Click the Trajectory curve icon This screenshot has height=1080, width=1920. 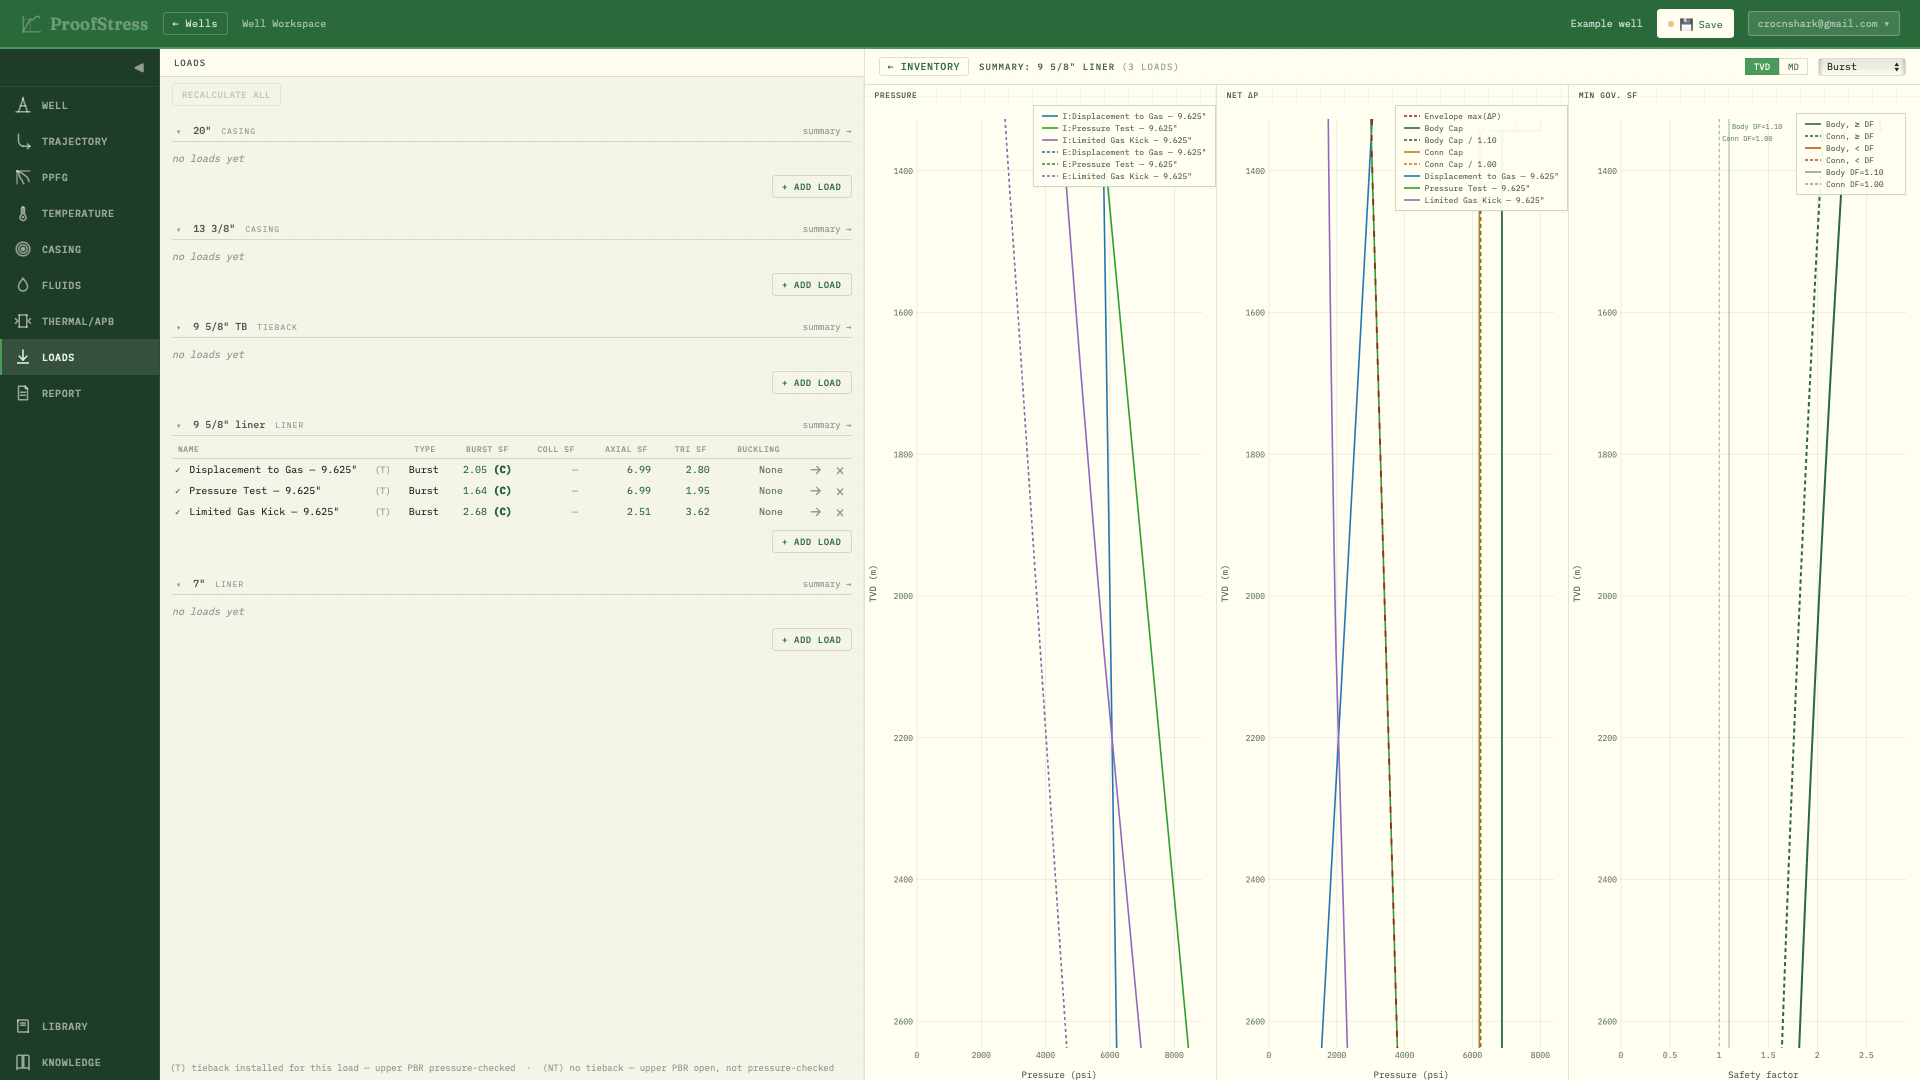[23, 141]
